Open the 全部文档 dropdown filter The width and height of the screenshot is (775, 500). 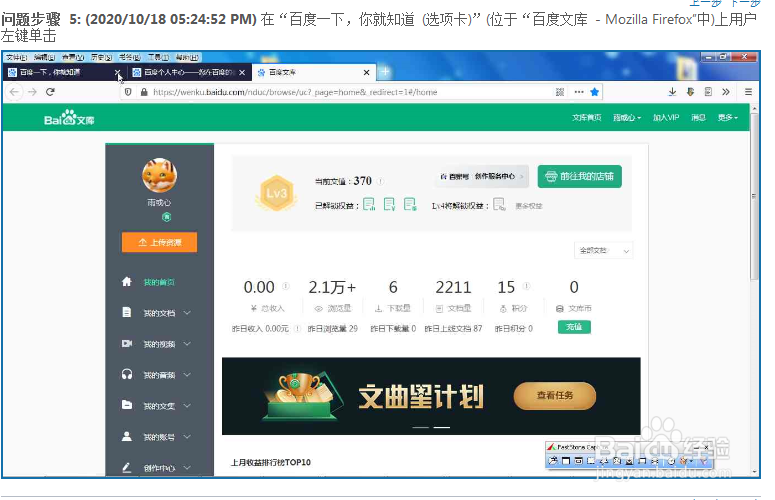[x=603, y=250]
